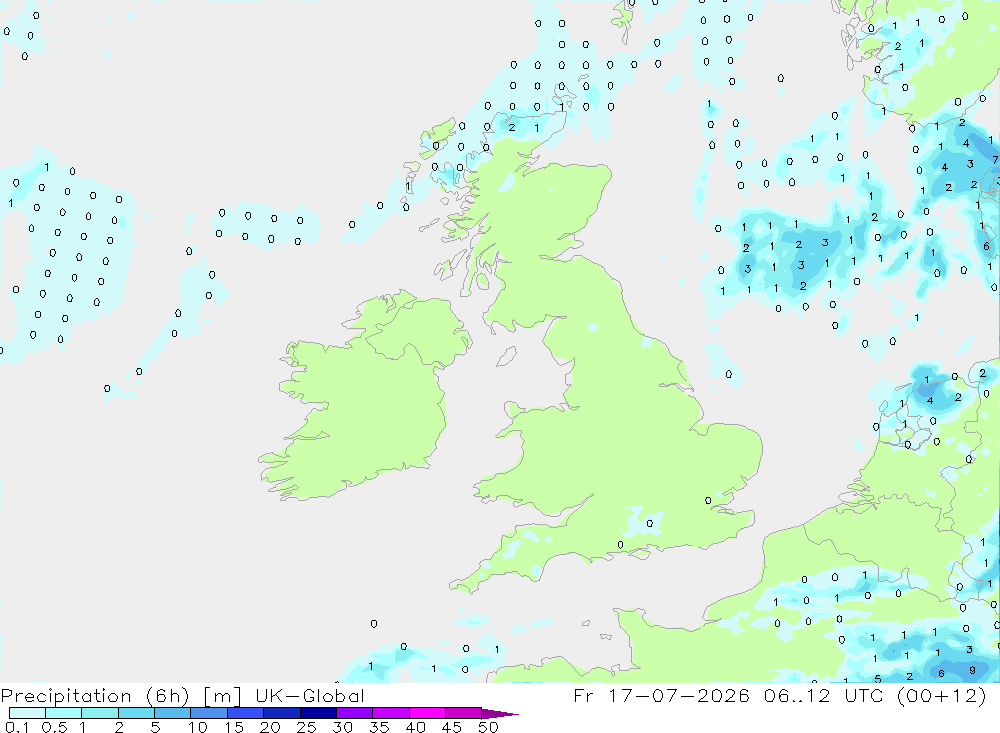The height and width of the screenshot is (733, 1000).
Task: Click the Isle of Man outline
Action: (506, 356)
